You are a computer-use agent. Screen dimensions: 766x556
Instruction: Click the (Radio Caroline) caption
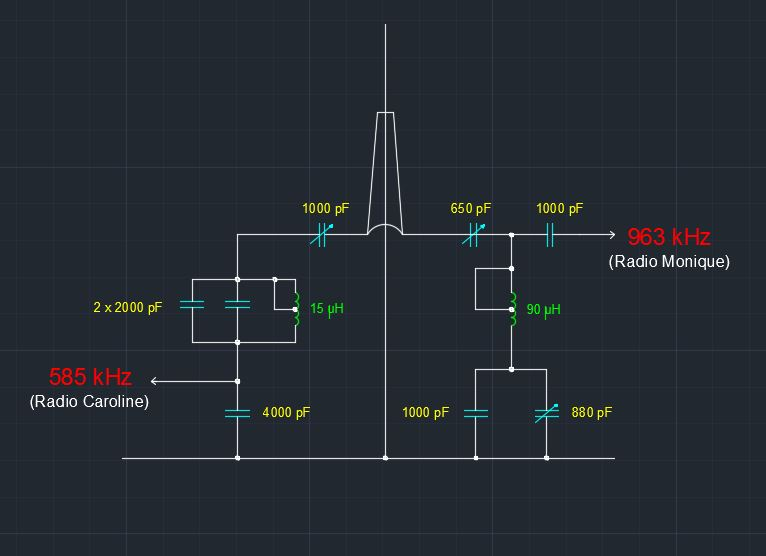[89, 402]
